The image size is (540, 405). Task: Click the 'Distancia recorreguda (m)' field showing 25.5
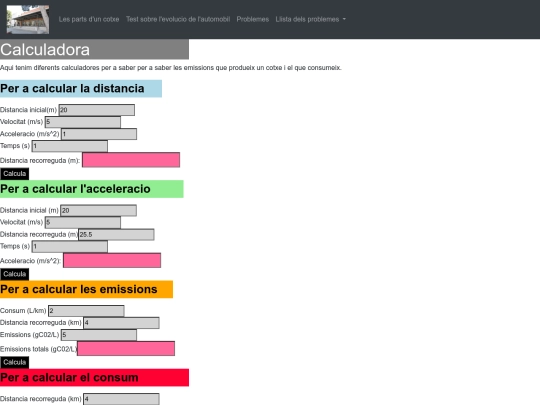point(116,235)
